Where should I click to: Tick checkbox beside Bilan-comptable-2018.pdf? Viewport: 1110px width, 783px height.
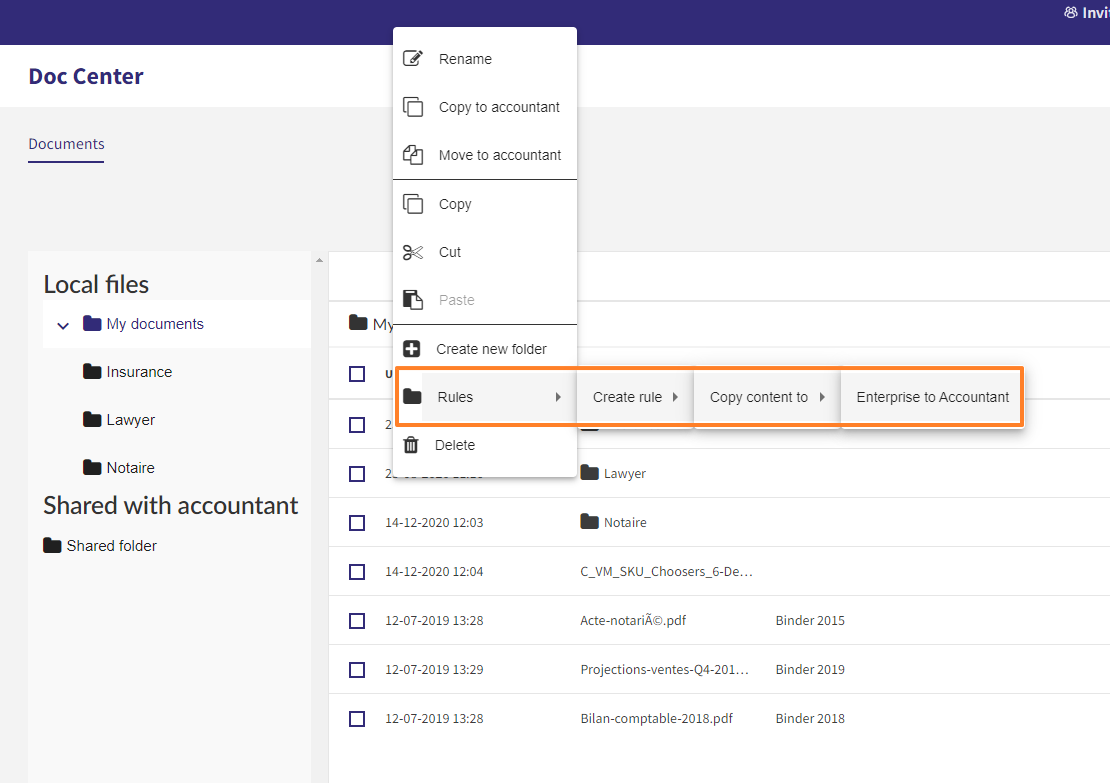click(357, 719)
